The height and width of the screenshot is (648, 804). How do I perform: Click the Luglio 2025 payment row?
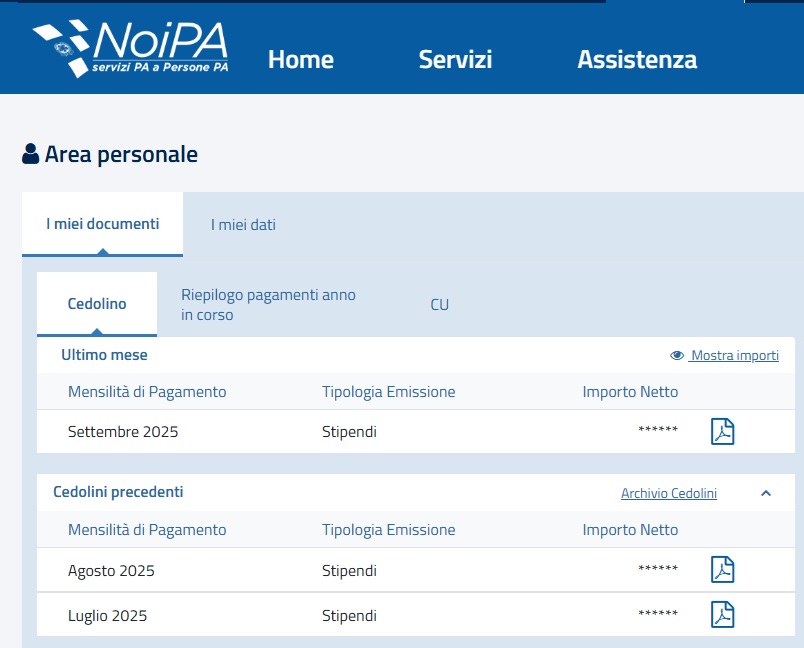click(x=107, y=615)
